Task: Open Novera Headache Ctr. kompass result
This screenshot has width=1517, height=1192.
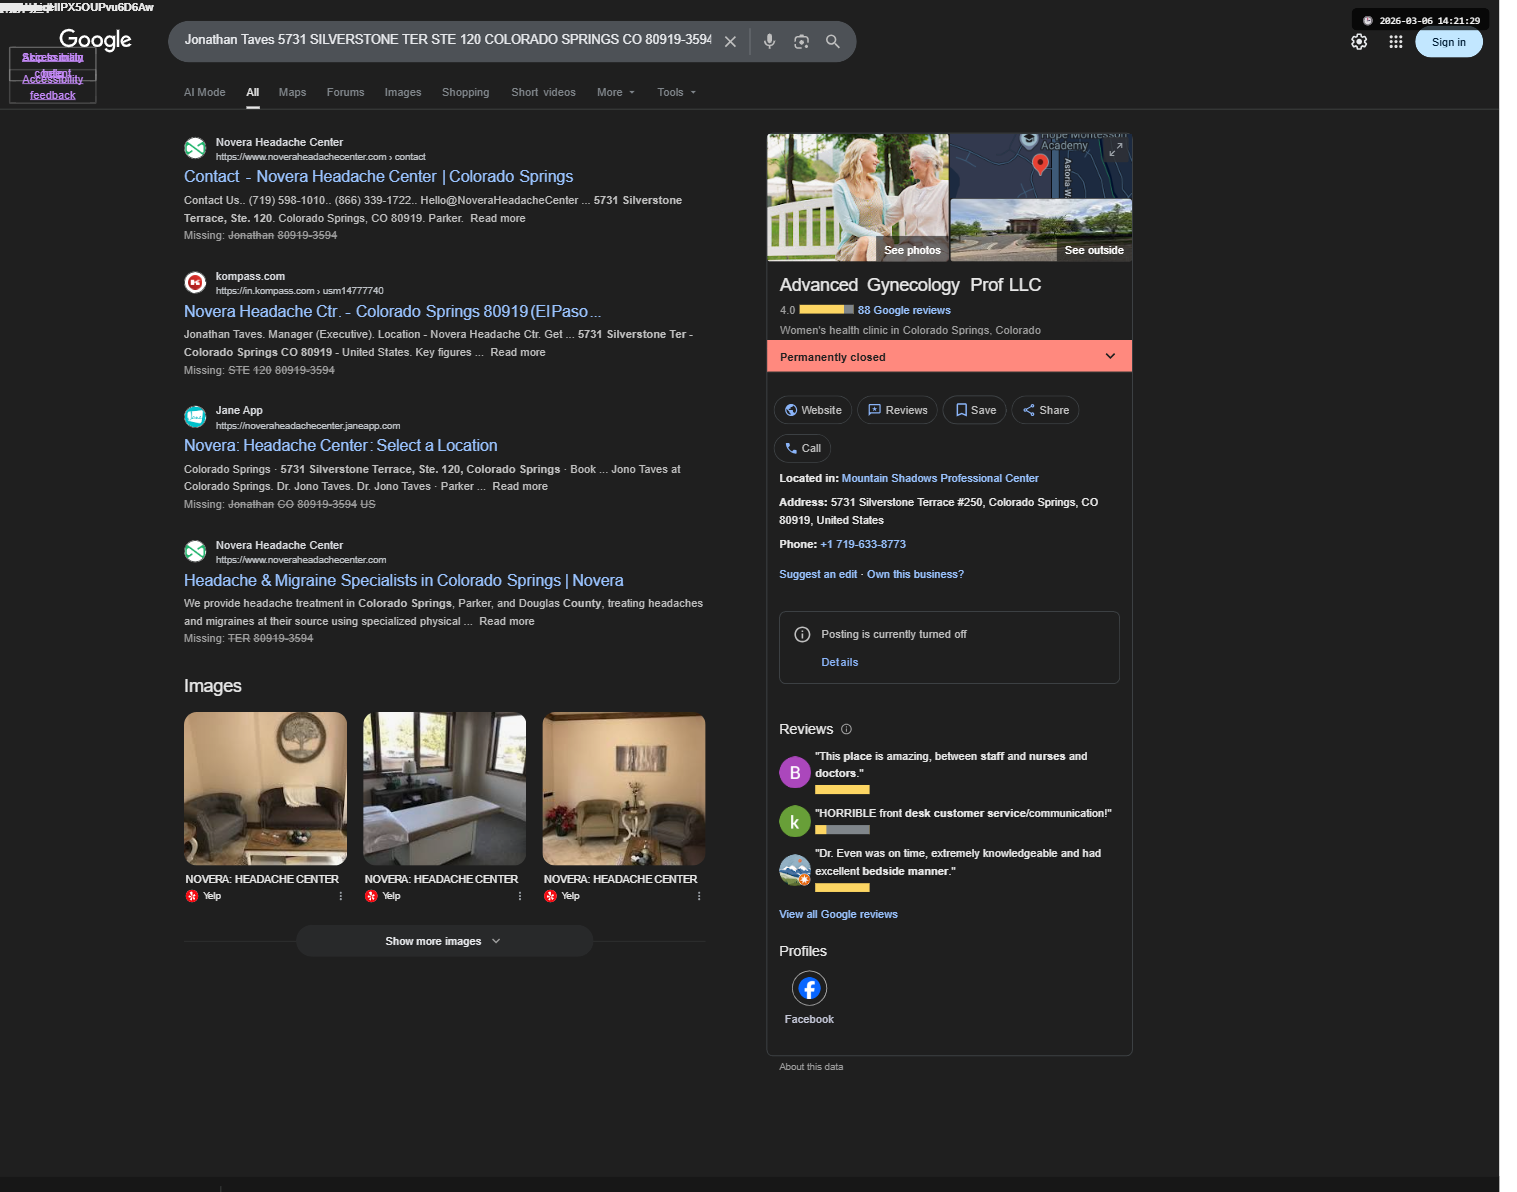Action: [392, 311]
